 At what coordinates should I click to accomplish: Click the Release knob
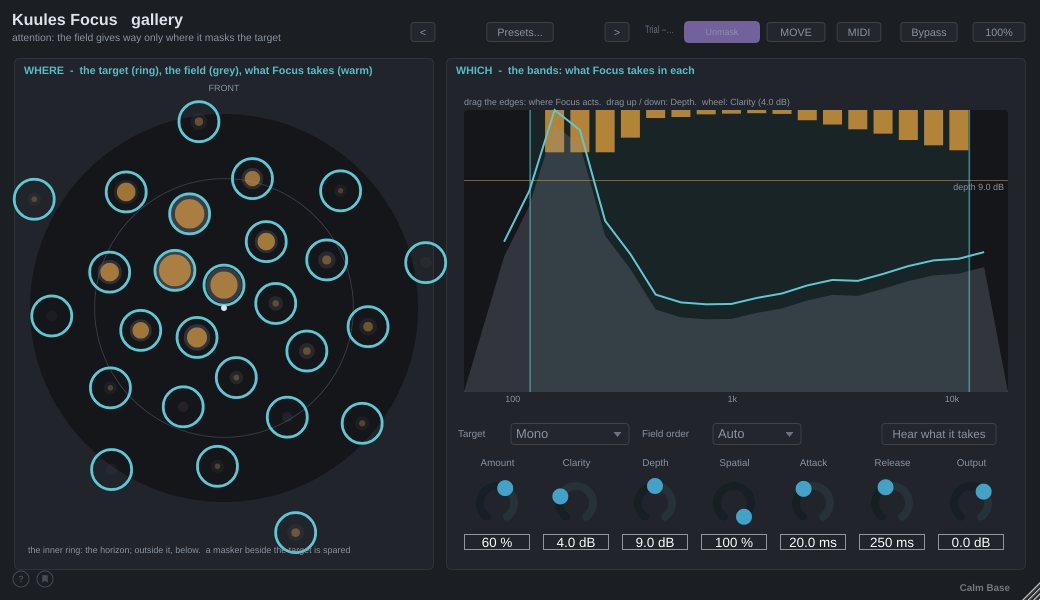(892, 502)
